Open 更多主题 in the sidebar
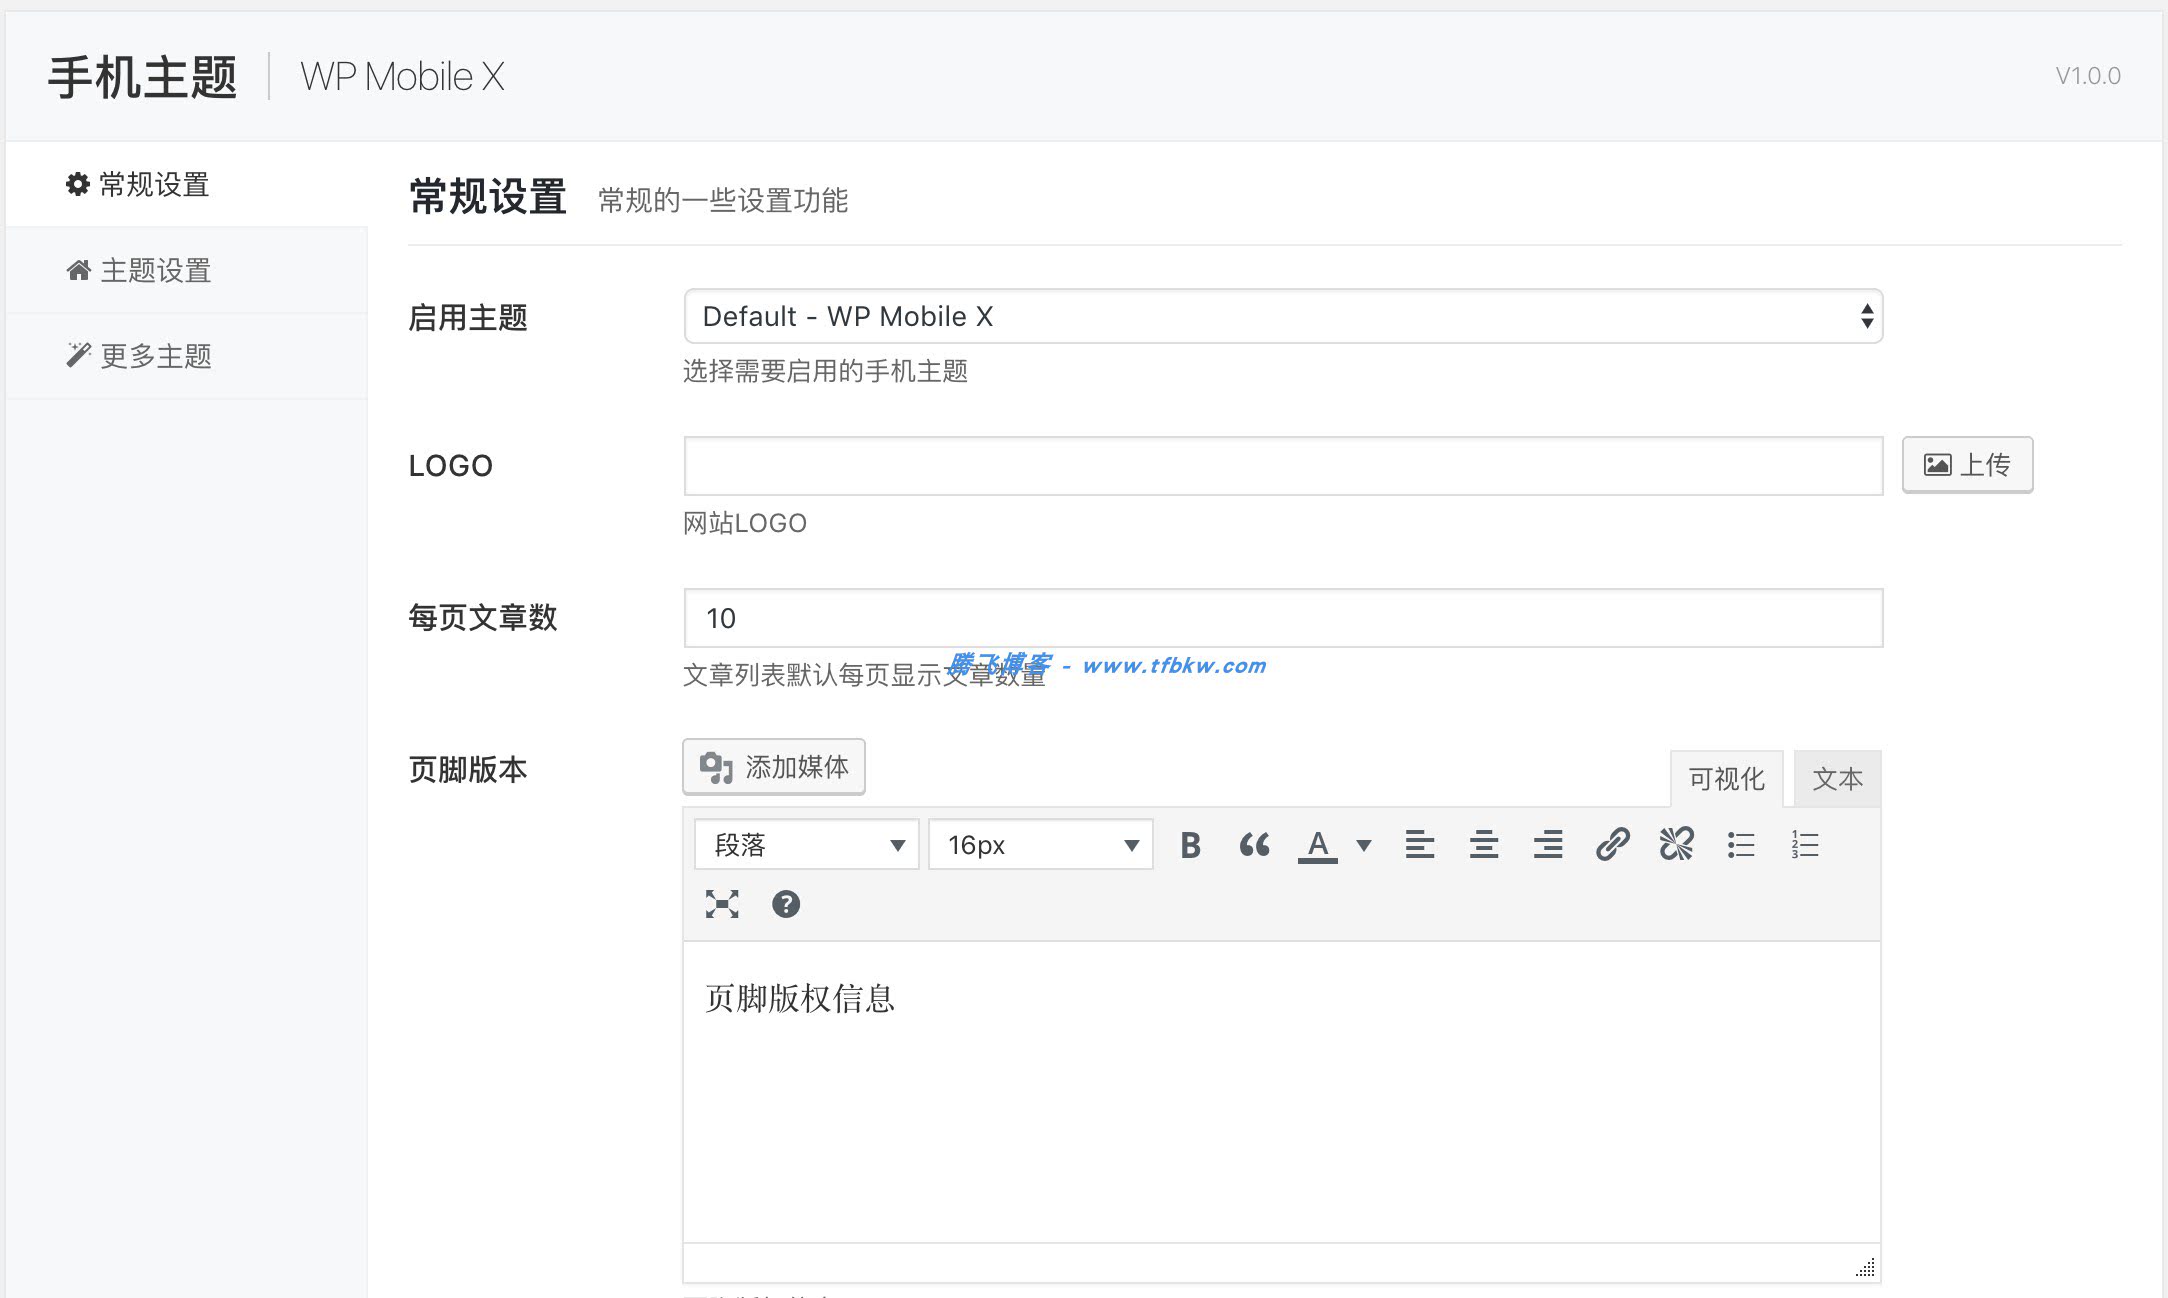This screenshot has height=1298, width=2168. click(187, 356)
